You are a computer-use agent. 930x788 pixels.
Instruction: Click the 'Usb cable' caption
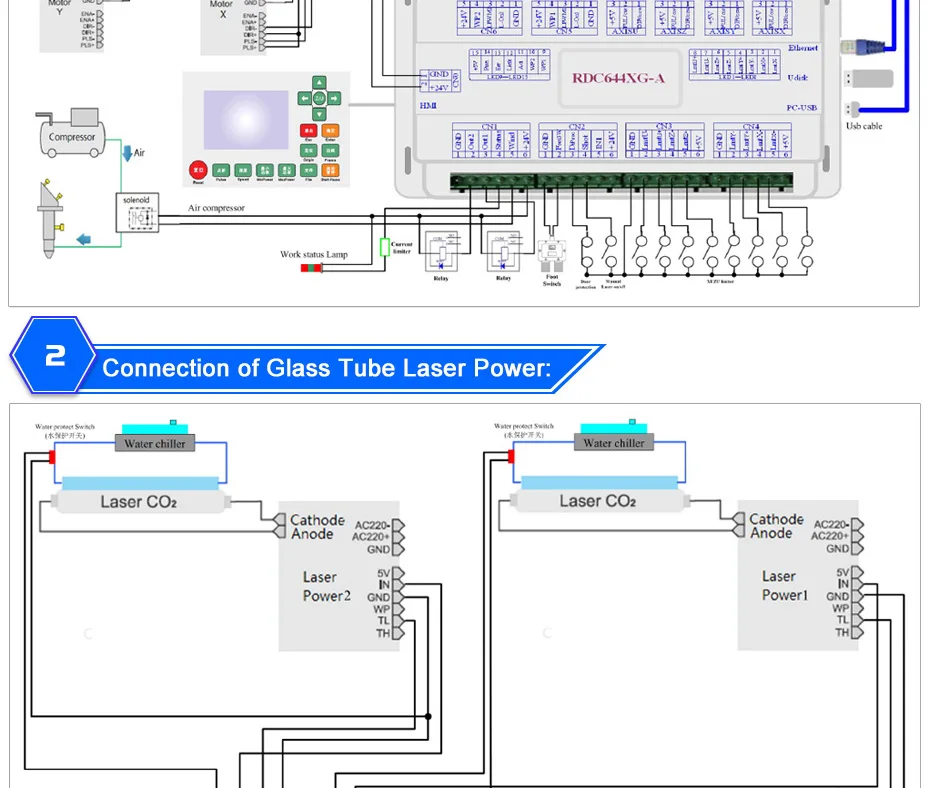864,126
